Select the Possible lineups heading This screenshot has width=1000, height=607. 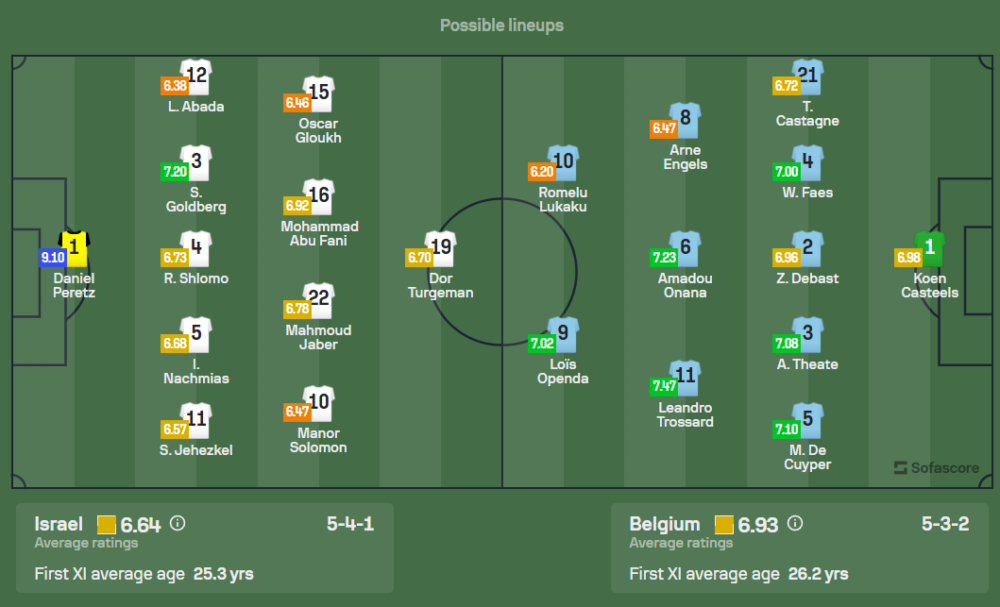pyautogui.click(x=501, y=25)
